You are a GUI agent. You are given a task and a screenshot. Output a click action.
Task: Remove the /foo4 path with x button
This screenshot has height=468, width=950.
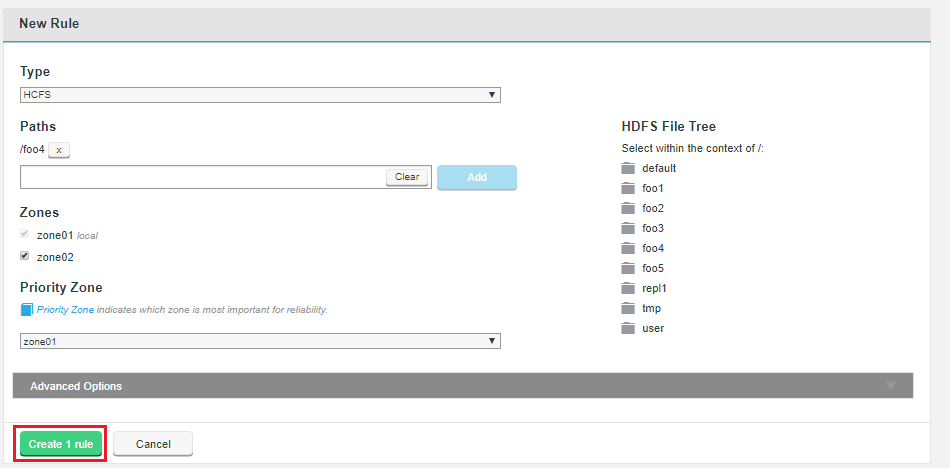tap(59, 150)
